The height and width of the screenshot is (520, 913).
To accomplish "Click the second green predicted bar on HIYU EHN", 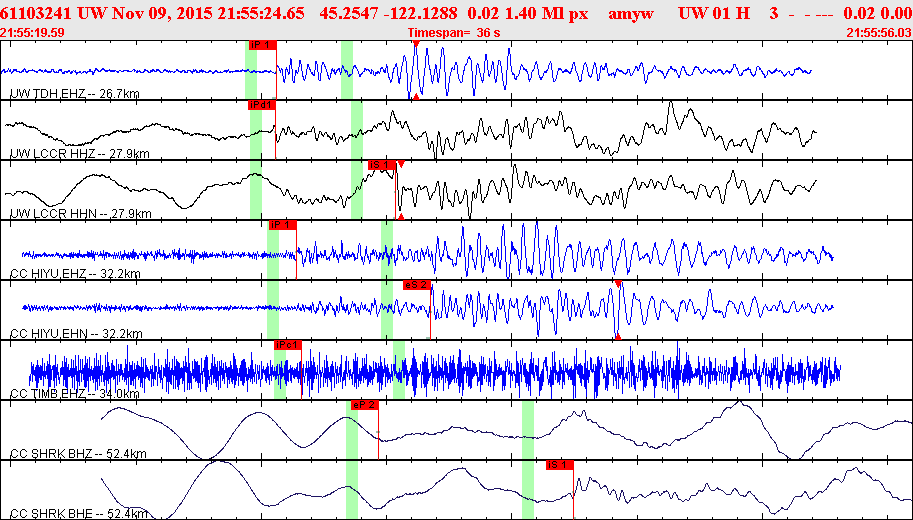I will [387, 310].
